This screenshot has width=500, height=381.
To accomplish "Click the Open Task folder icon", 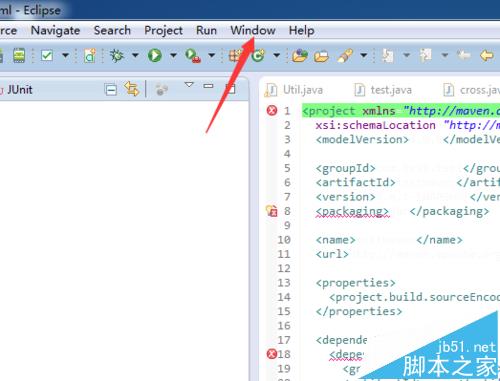I will click(322, 56).
